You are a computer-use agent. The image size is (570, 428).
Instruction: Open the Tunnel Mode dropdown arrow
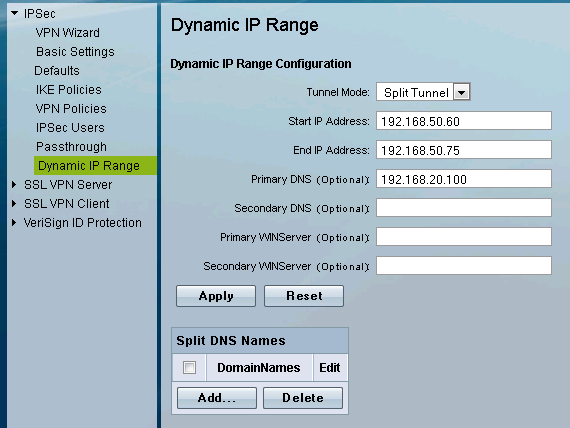pyautogui.click(x=462, y=92)
